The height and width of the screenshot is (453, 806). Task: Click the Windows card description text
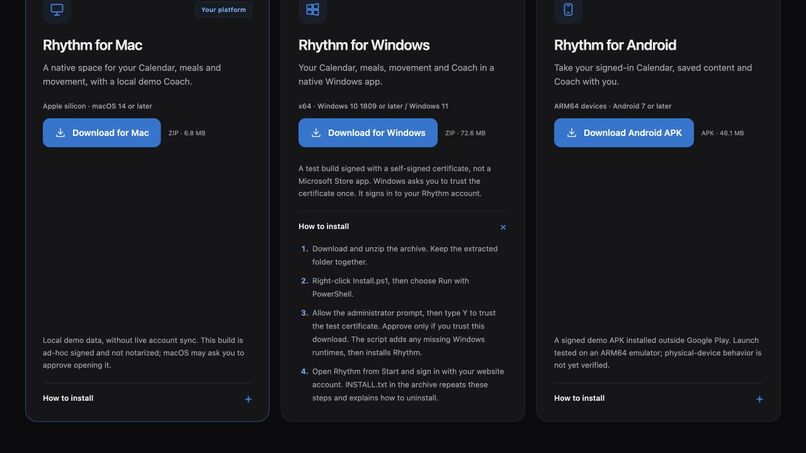click(x=396, y=75)
